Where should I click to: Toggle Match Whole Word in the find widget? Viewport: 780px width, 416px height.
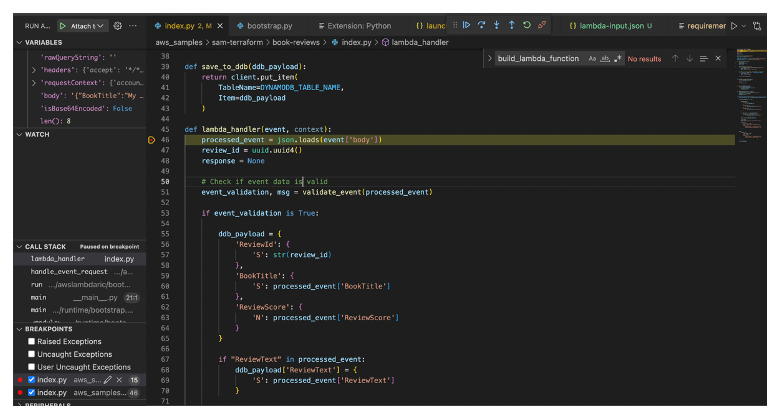pyautogui.click(x=605, y=59)
